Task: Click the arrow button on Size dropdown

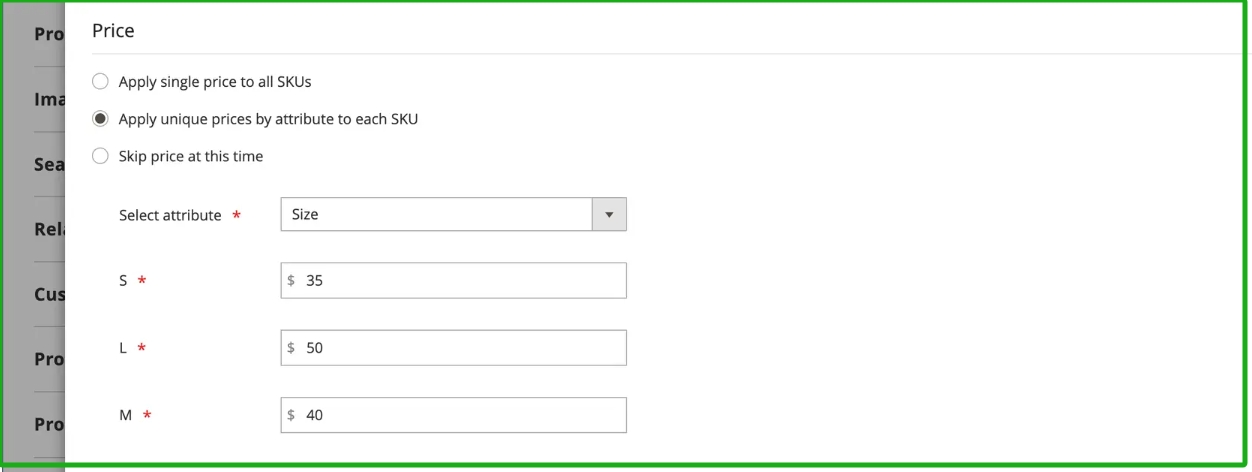Action: click(609, 214)
